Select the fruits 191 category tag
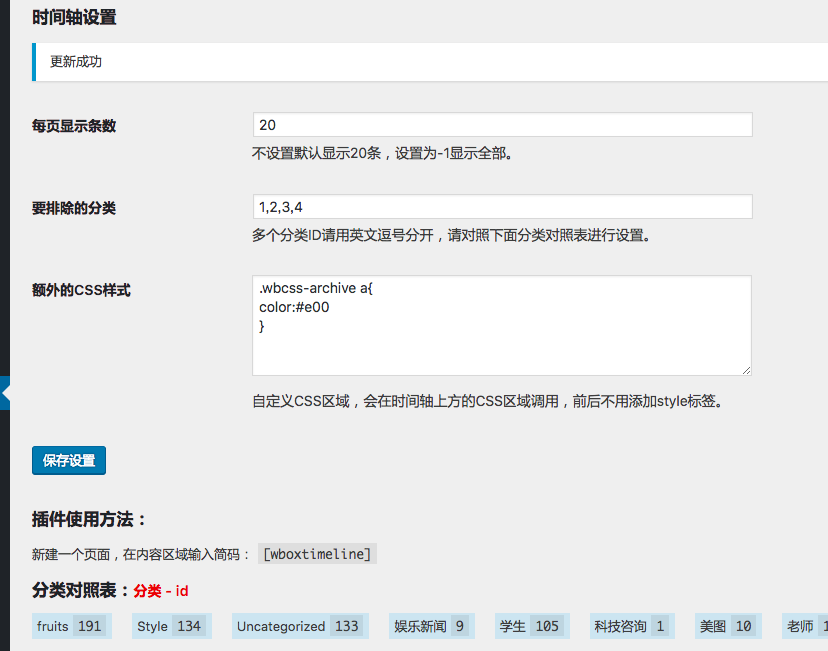 (71, 626)
